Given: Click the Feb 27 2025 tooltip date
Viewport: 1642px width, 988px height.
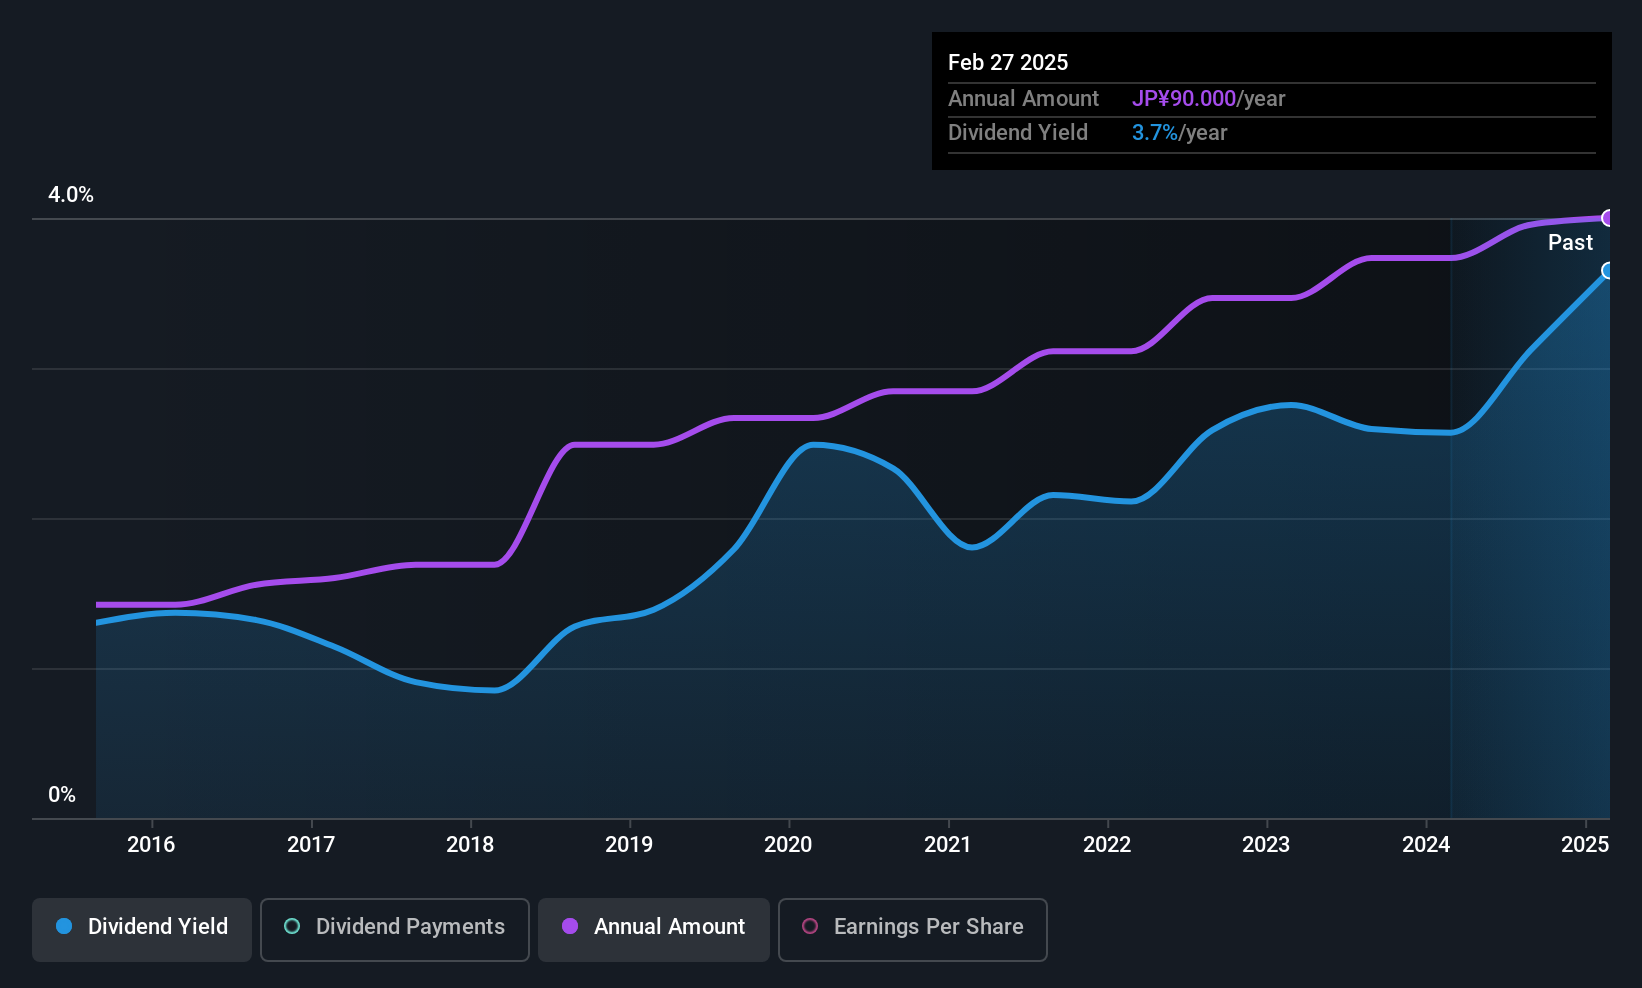Looking at the screenshot, I should (1008, 62).
